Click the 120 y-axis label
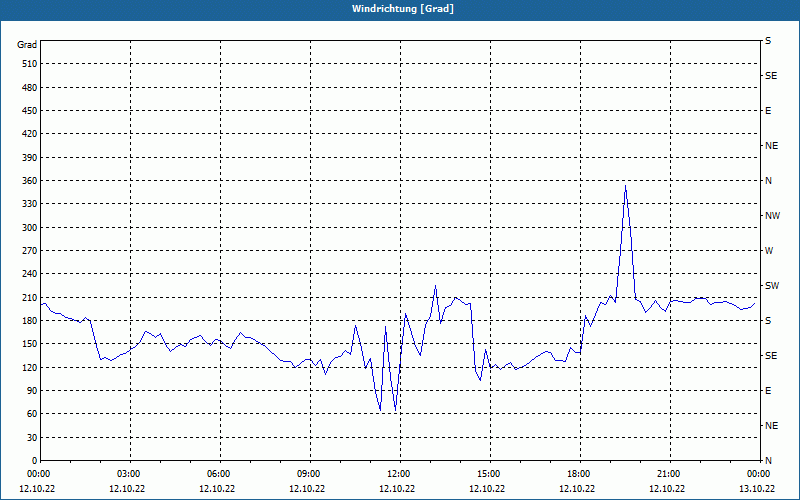 (x=30, y=367)
